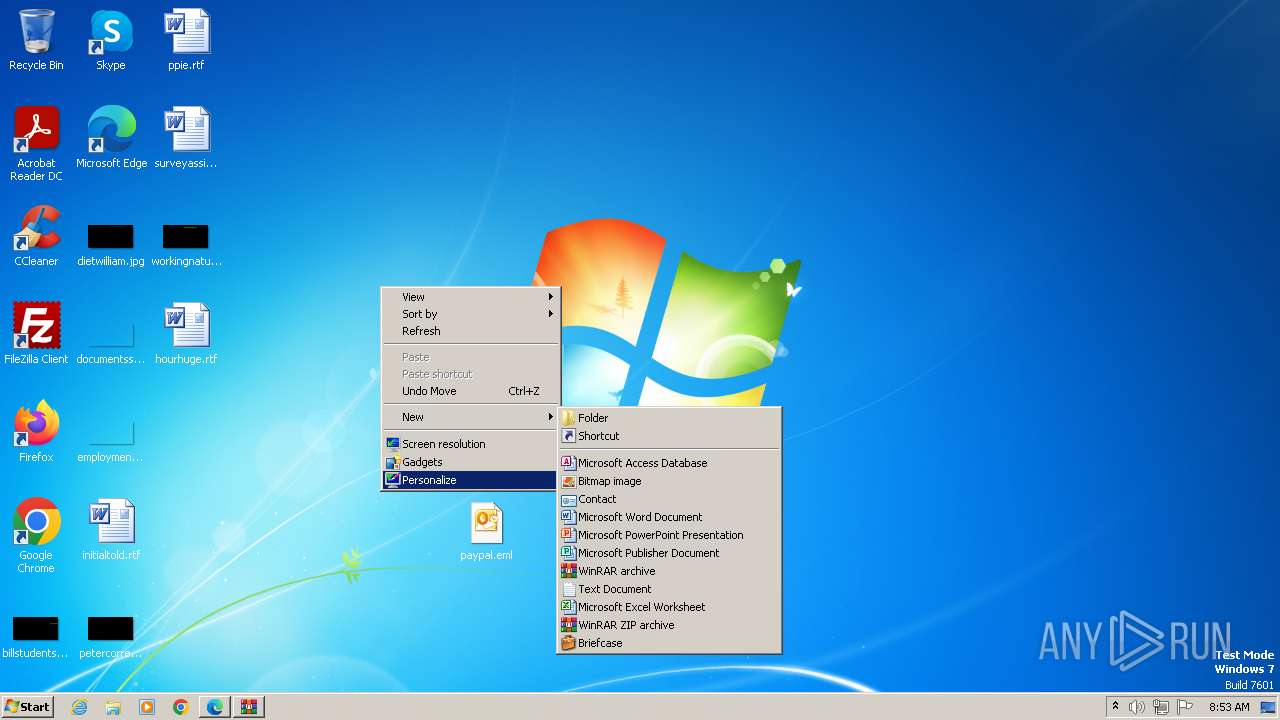Select the documentss... desktop file

111,344
